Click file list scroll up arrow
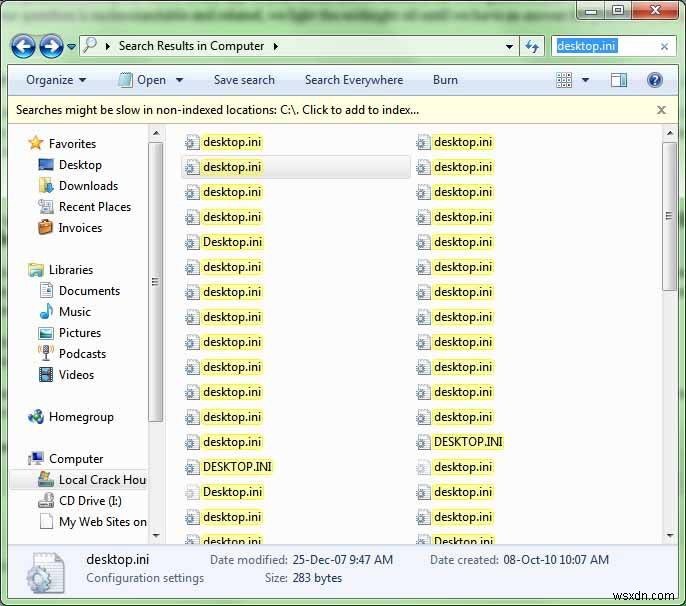686x606 pixels. [x=669, y=133]
